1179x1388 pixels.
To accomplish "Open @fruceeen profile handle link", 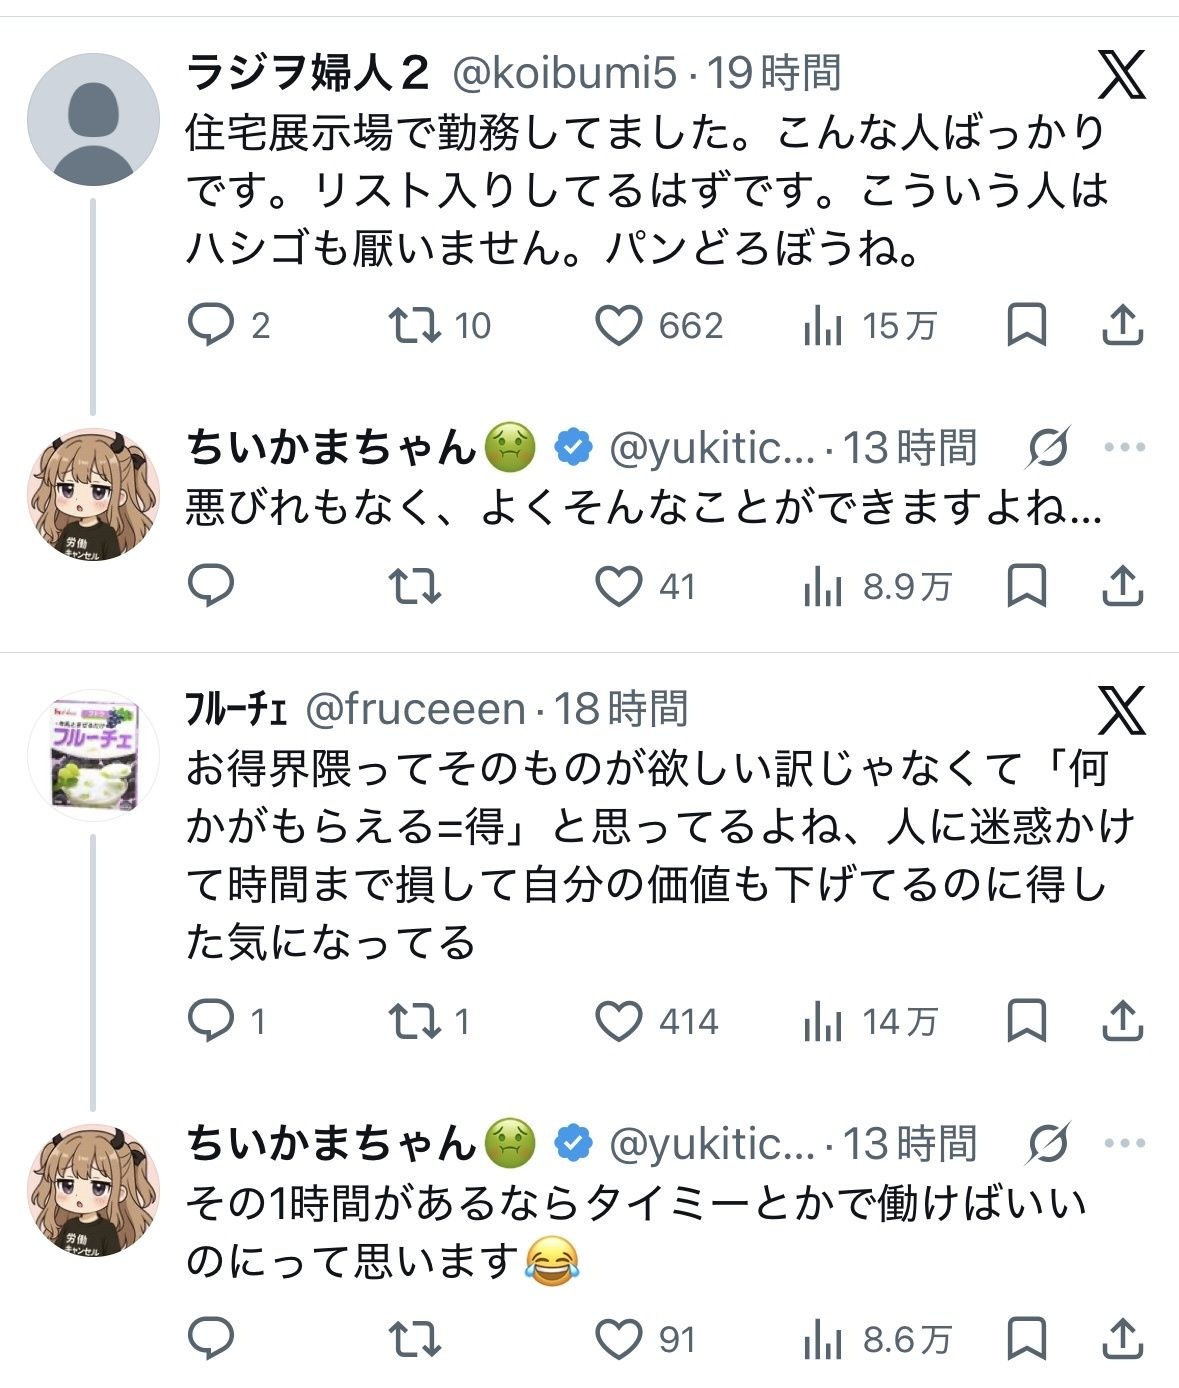I will [415, 709].
